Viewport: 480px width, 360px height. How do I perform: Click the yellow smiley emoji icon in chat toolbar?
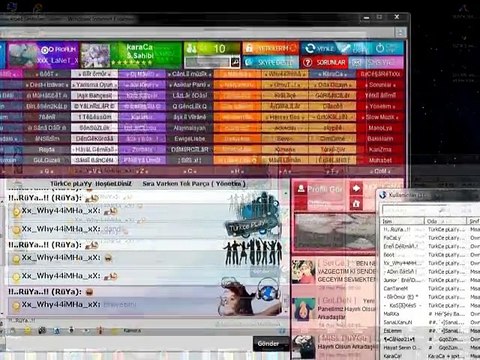(x=28, y=330)
